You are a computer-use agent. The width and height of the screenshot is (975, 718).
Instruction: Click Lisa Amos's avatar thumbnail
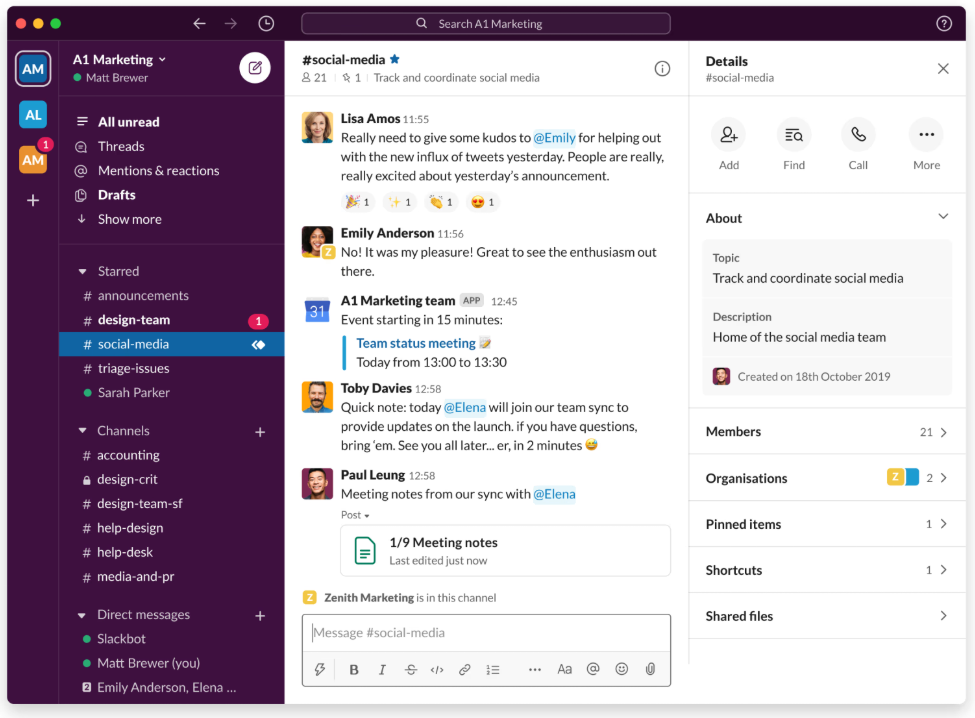coord(317,127)
